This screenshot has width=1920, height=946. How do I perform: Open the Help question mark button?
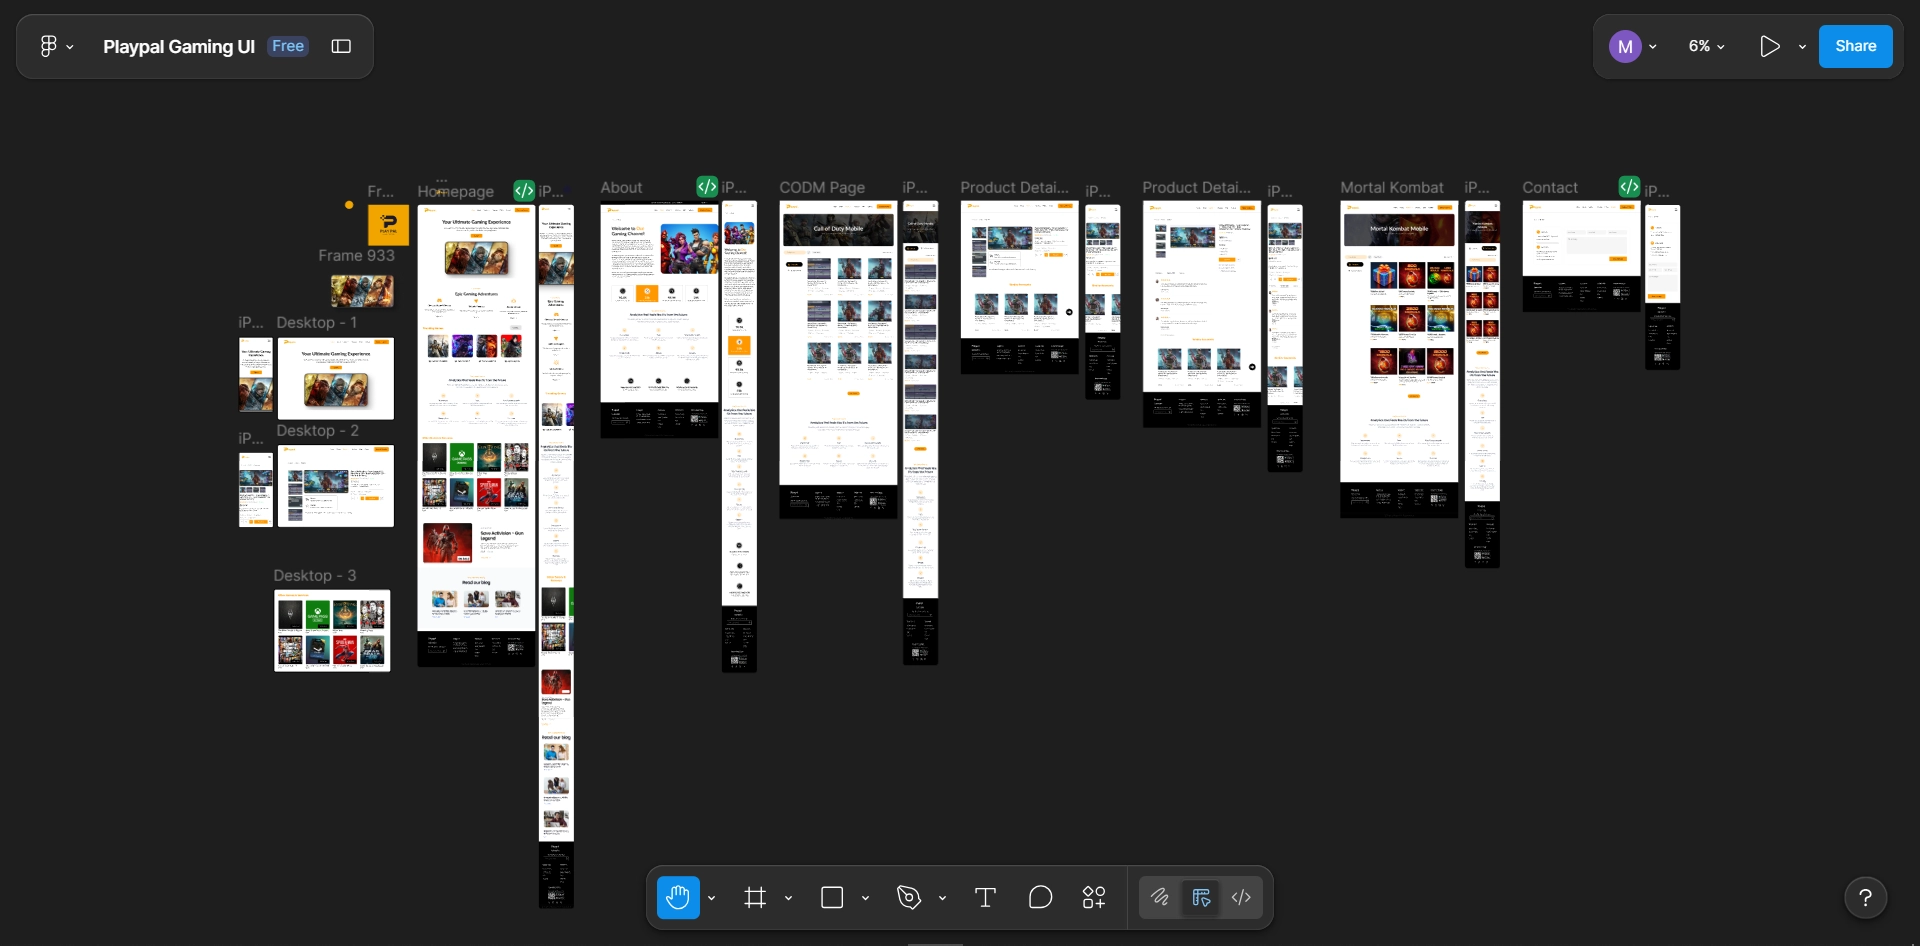tap(1865, 897)
